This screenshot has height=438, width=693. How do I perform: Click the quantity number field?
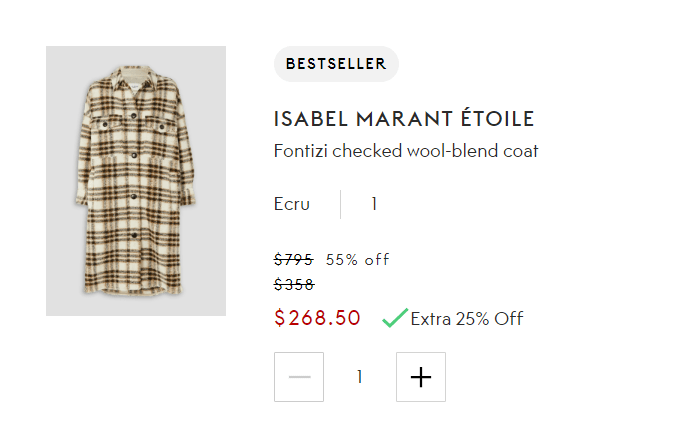click(360, 377)
